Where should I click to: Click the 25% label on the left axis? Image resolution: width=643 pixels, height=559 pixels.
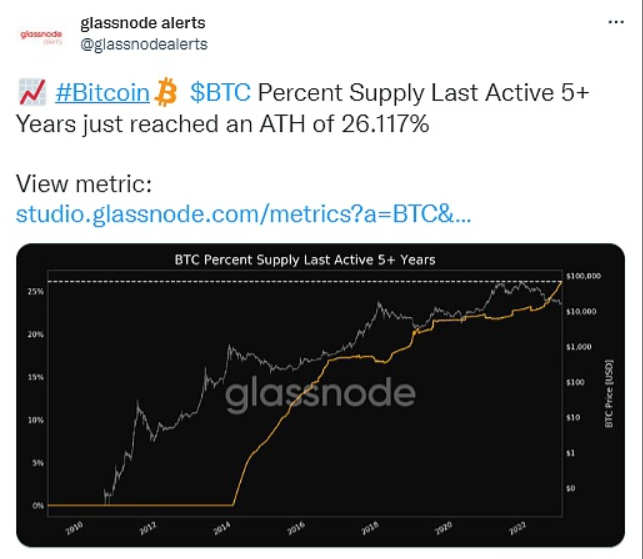point(35,291)
